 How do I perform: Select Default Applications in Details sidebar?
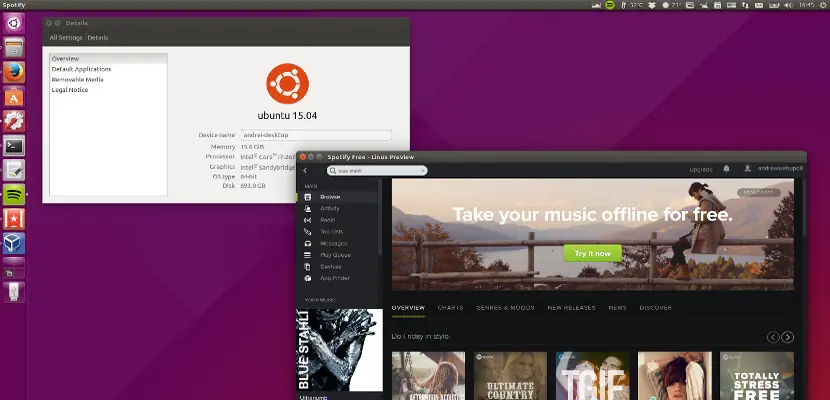tap(109, 69)
